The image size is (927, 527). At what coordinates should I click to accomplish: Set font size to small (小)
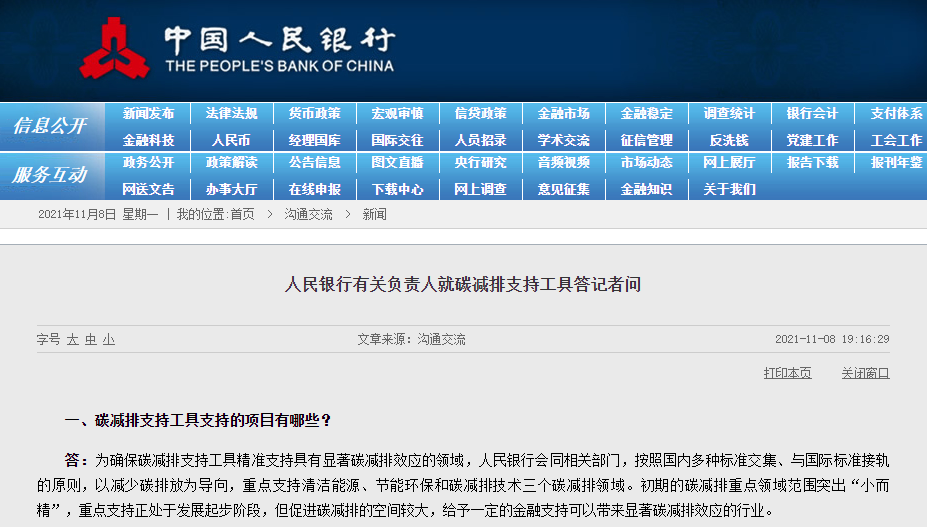tap(108, 340)
